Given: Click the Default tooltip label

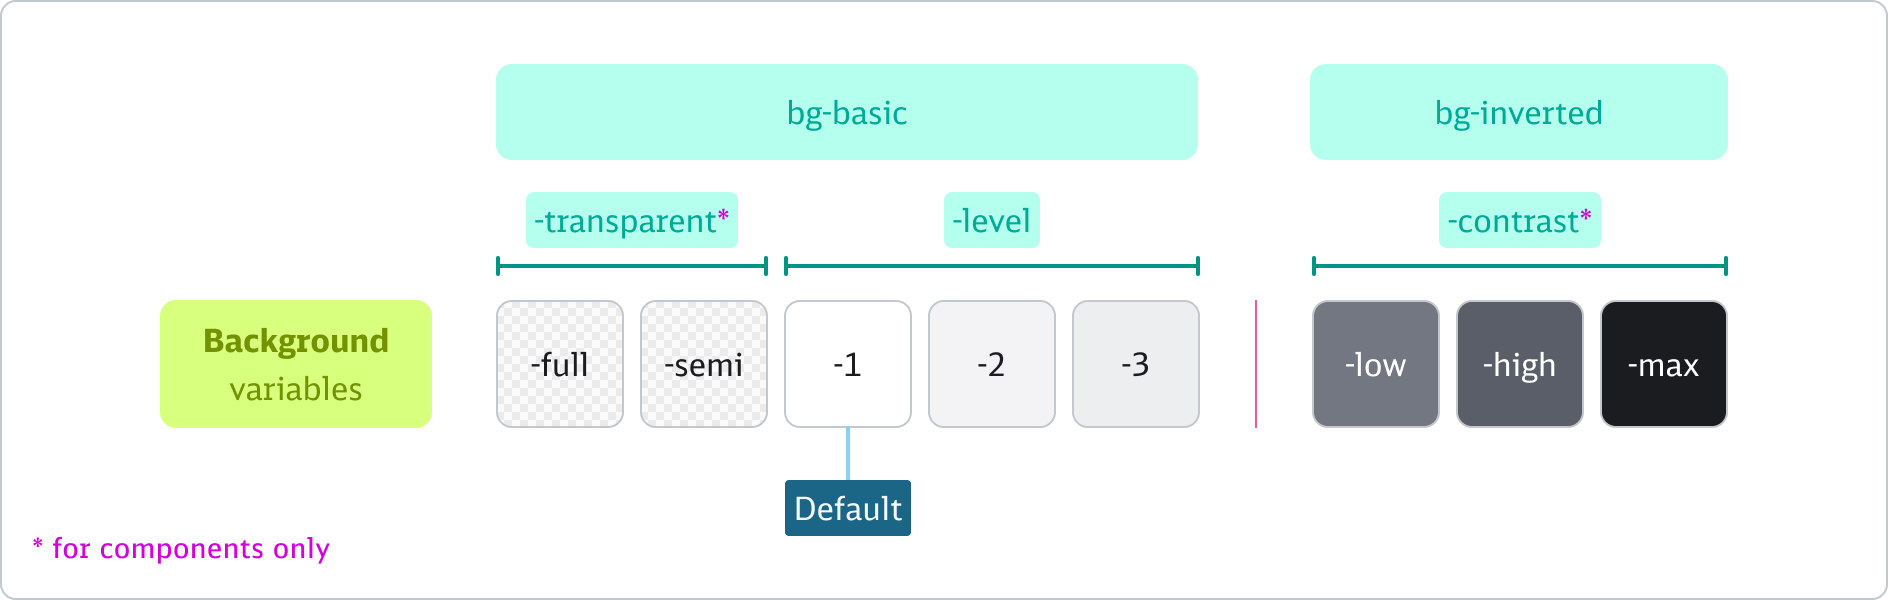Looking at the screenshot, I should pos(848,508).
